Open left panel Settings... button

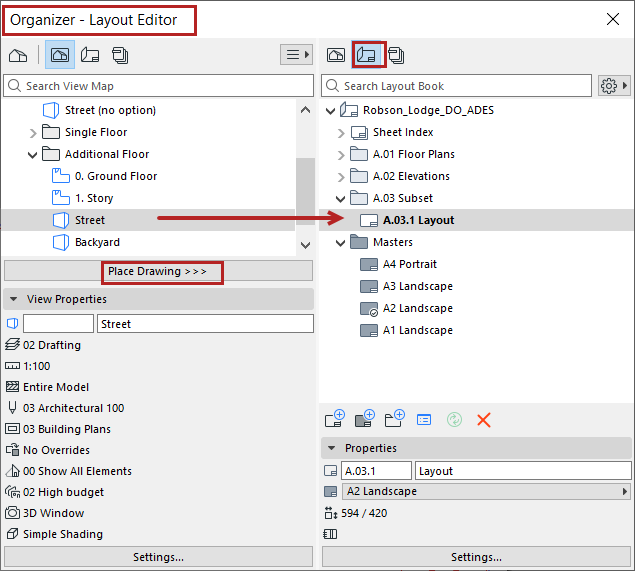(x=158, y=557)
